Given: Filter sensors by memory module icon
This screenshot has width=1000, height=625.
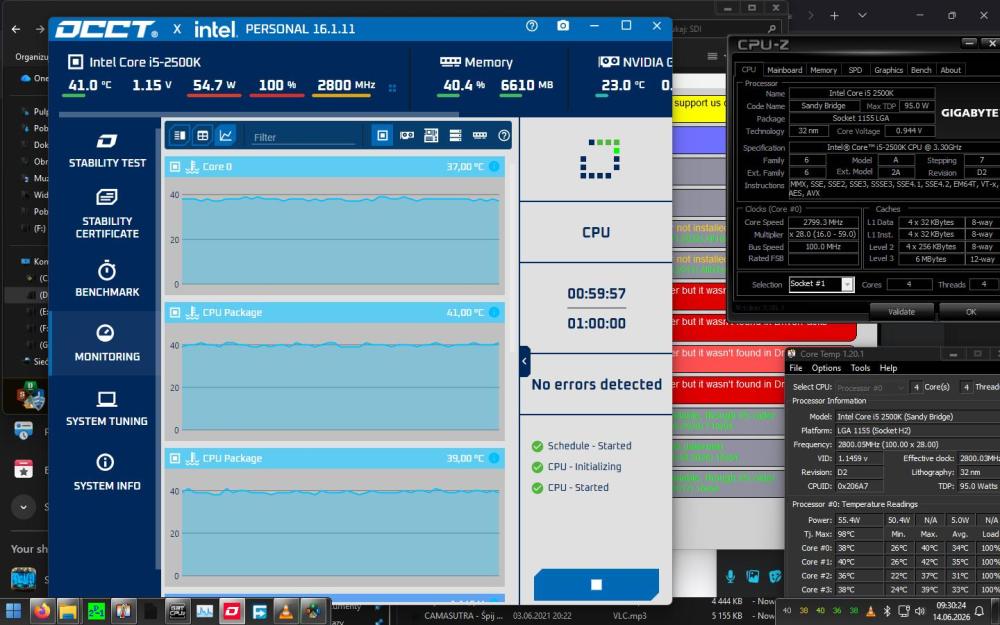Looking at the screenshot, I should pyautogui.click(x=480, y=135).
